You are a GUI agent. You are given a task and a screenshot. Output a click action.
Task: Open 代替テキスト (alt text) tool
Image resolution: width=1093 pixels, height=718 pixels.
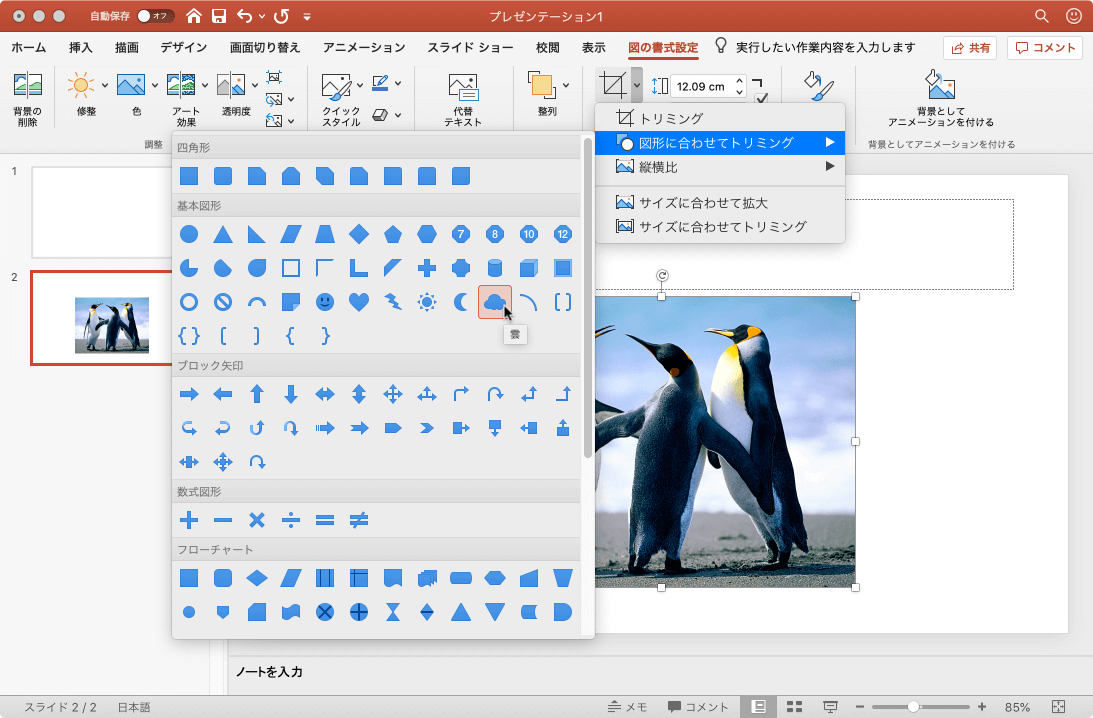pyautogui.click(x=463, y=88)
